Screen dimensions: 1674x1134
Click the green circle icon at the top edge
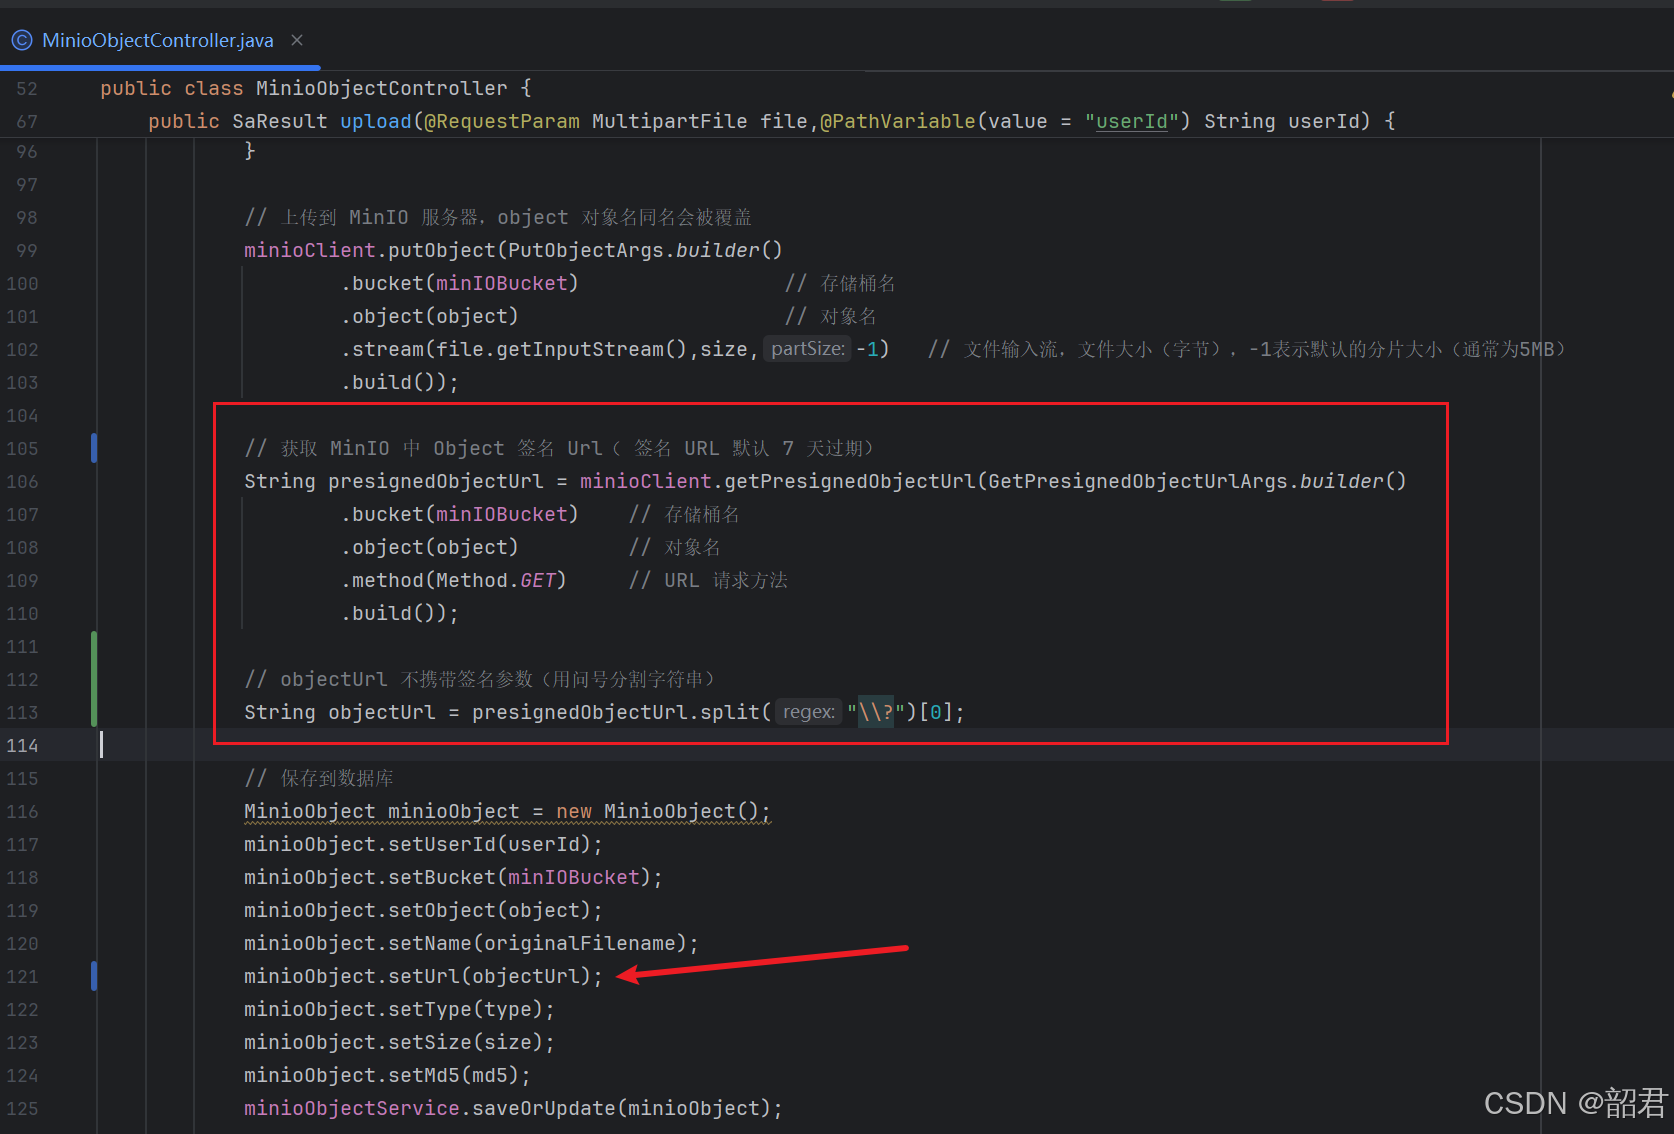(1237, 3)
